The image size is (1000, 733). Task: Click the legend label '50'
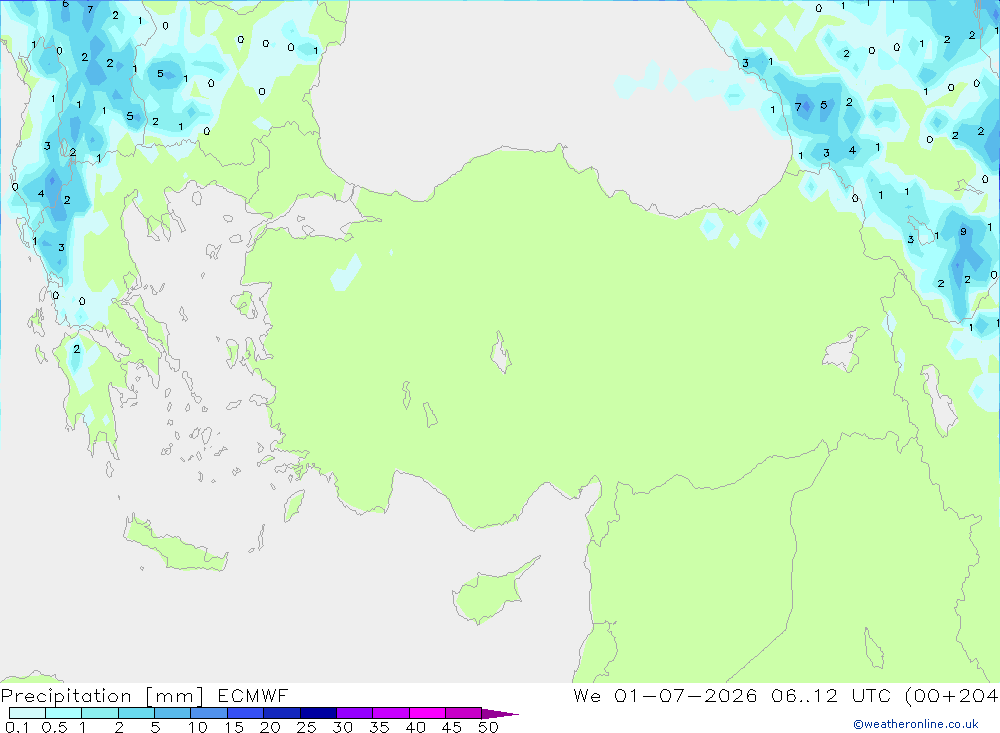(488, 727)
